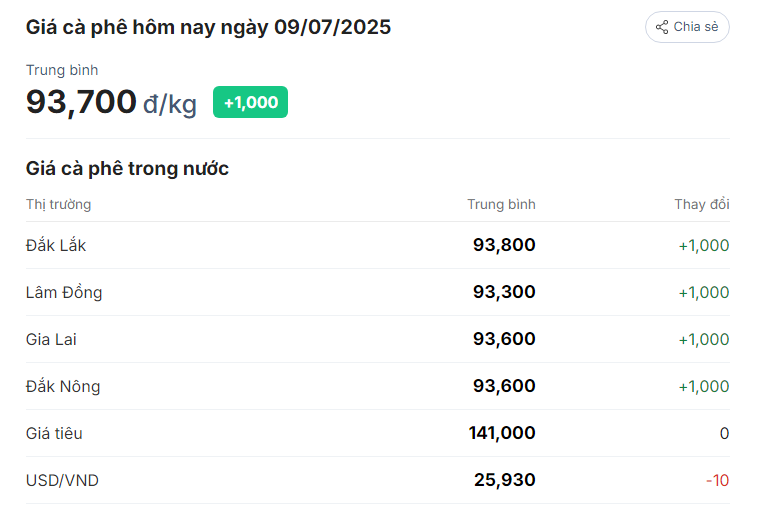Screen dimensions: 758x508
Task: Click the 141,000 pepper price value
Action: click(502, 433)
